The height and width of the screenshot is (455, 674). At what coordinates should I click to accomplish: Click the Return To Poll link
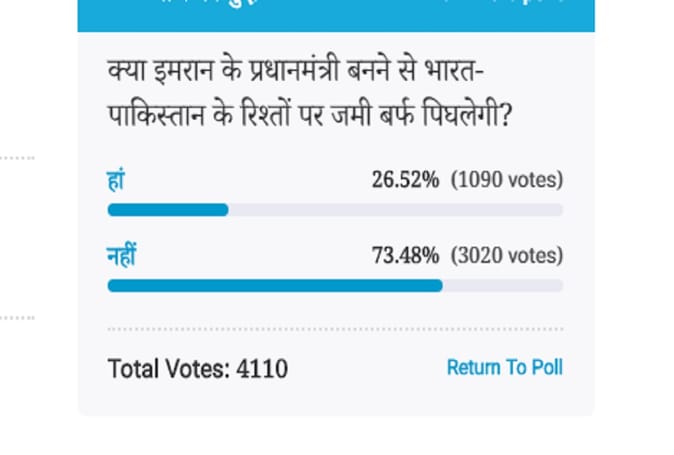coord(505,368)
